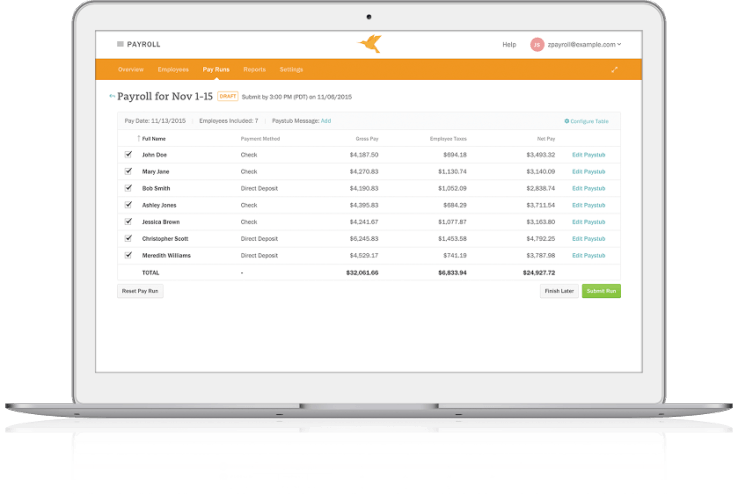738x494 pixels.
Task: Select the name Christopher Scott
Action: coord(165,239)
